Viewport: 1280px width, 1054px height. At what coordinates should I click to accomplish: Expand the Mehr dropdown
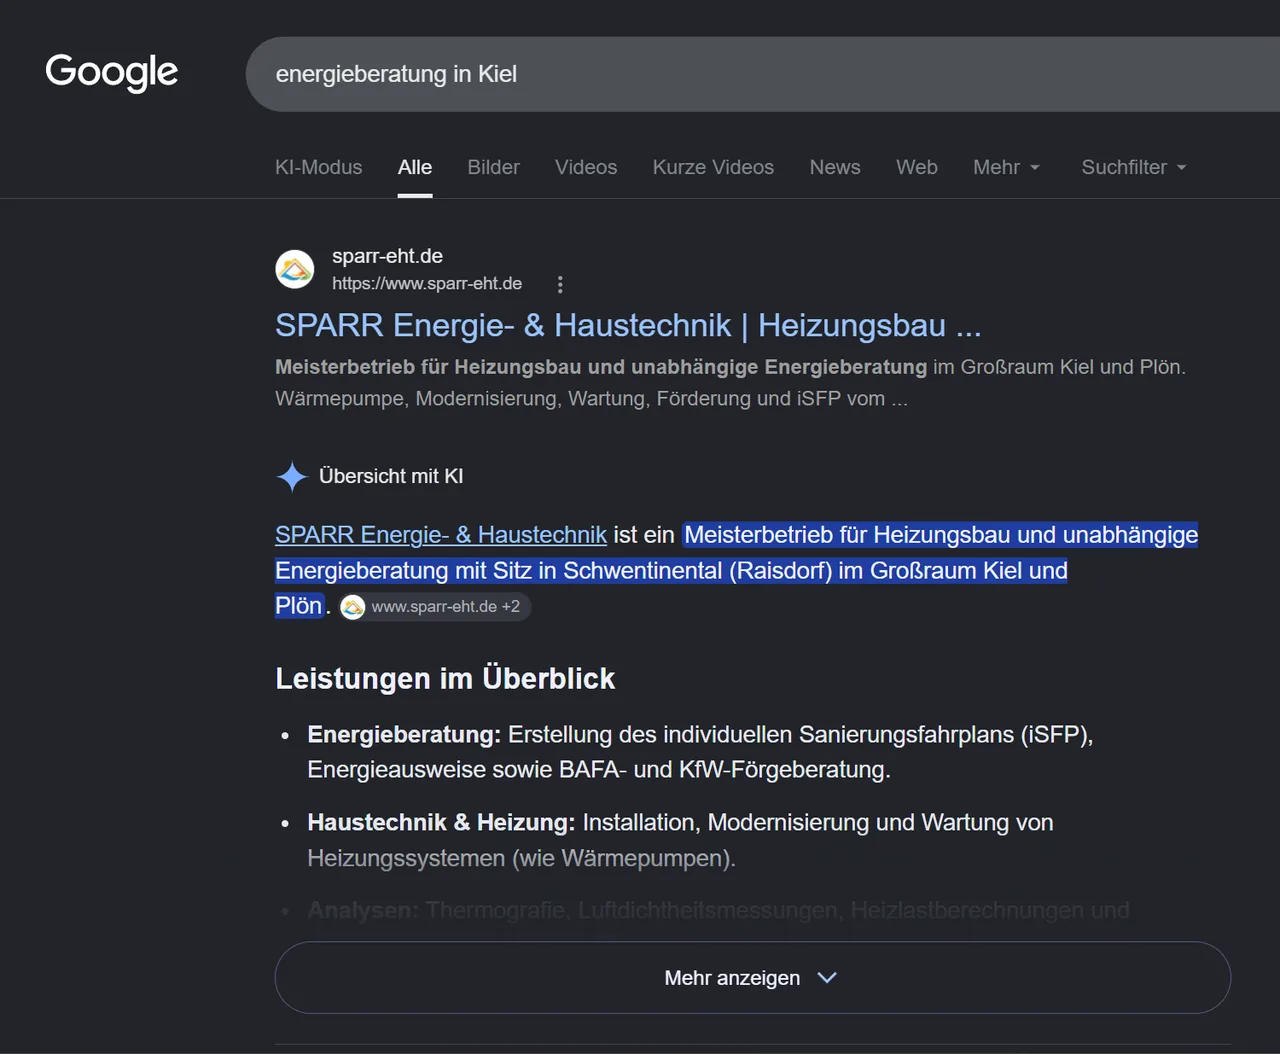click(1006, 167)
